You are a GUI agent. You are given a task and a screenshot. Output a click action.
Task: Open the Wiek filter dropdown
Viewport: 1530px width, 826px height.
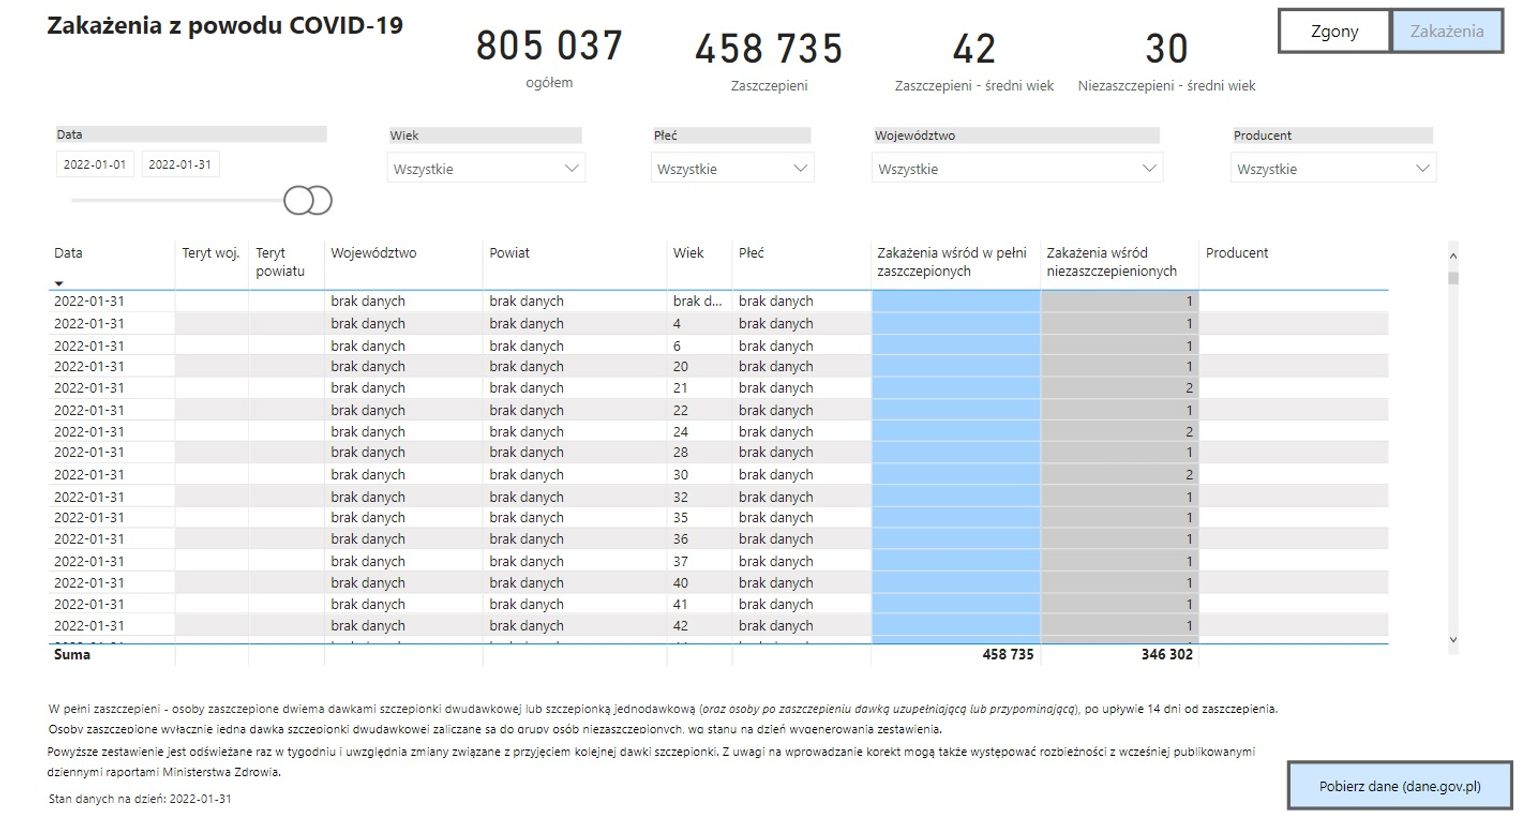(x=486, y=169)
